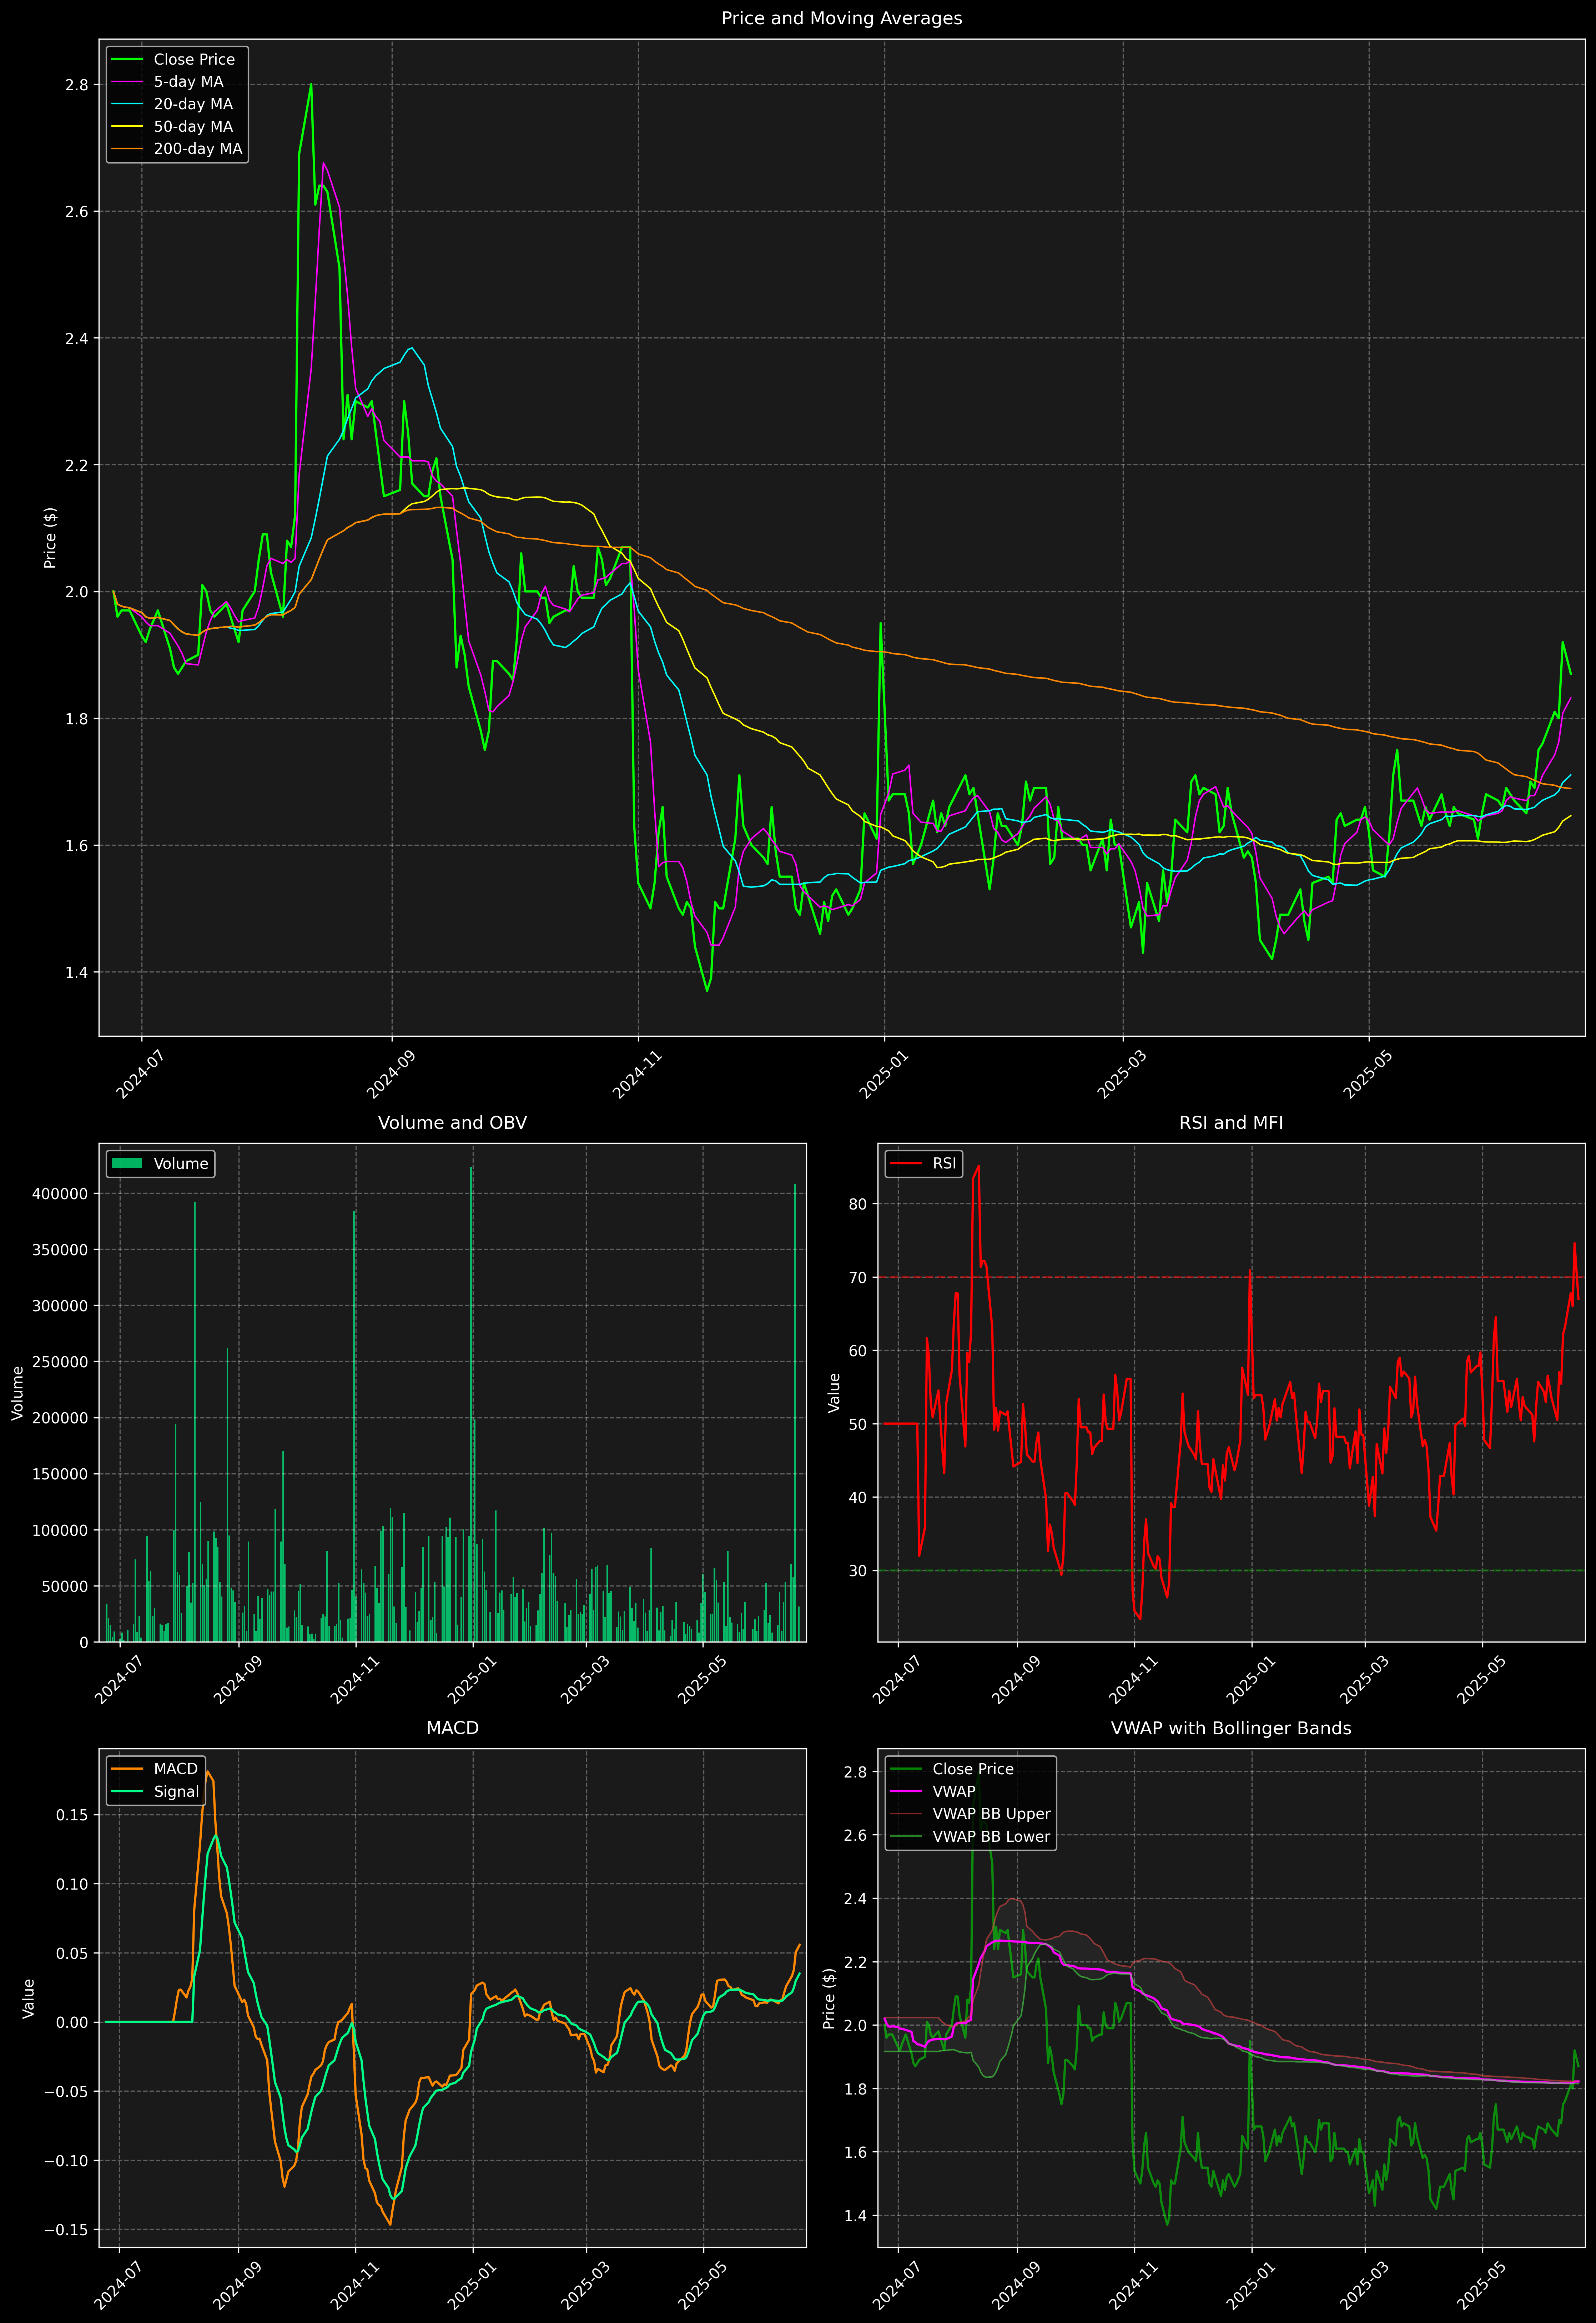
Task: Click the 'Price ($)' axis label on the VWAP chart
Action: click(829, 1998)
